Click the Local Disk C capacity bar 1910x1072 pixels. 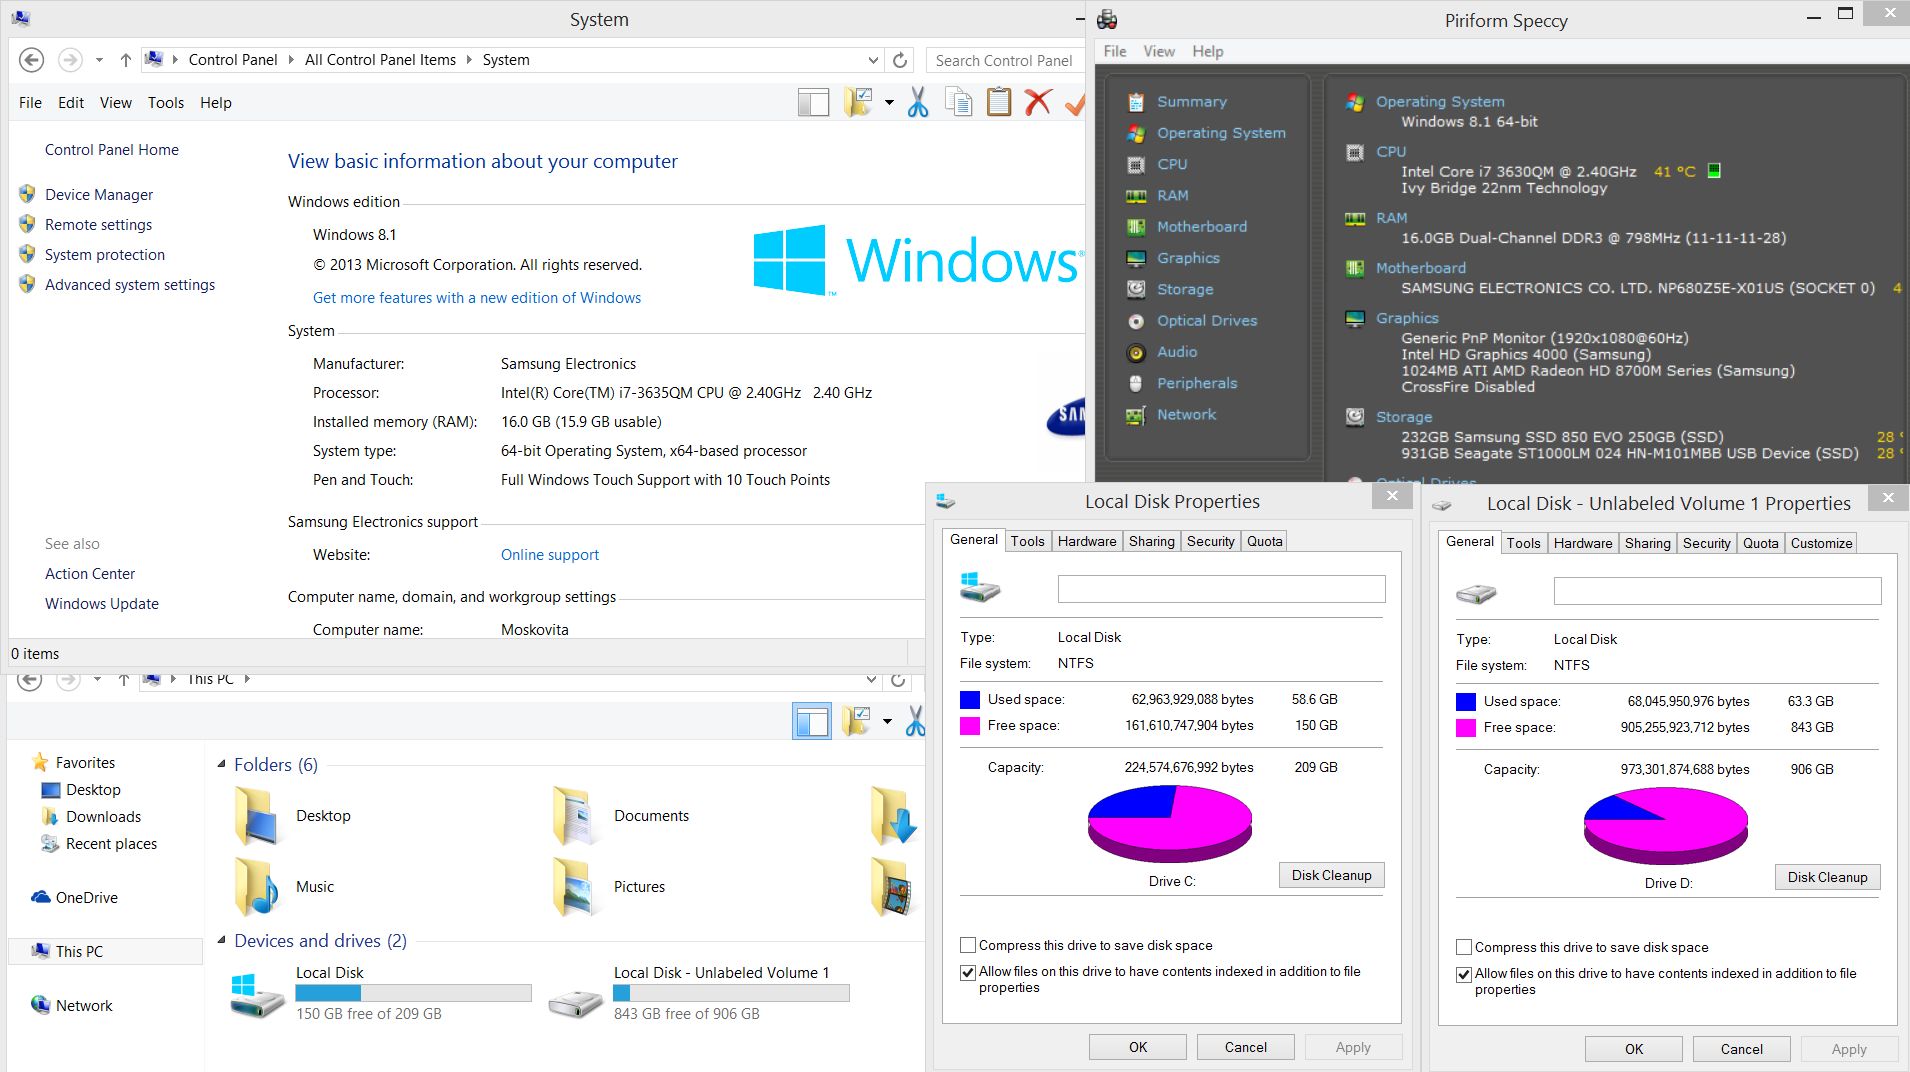pyautogui.click(x=413, y=993)
